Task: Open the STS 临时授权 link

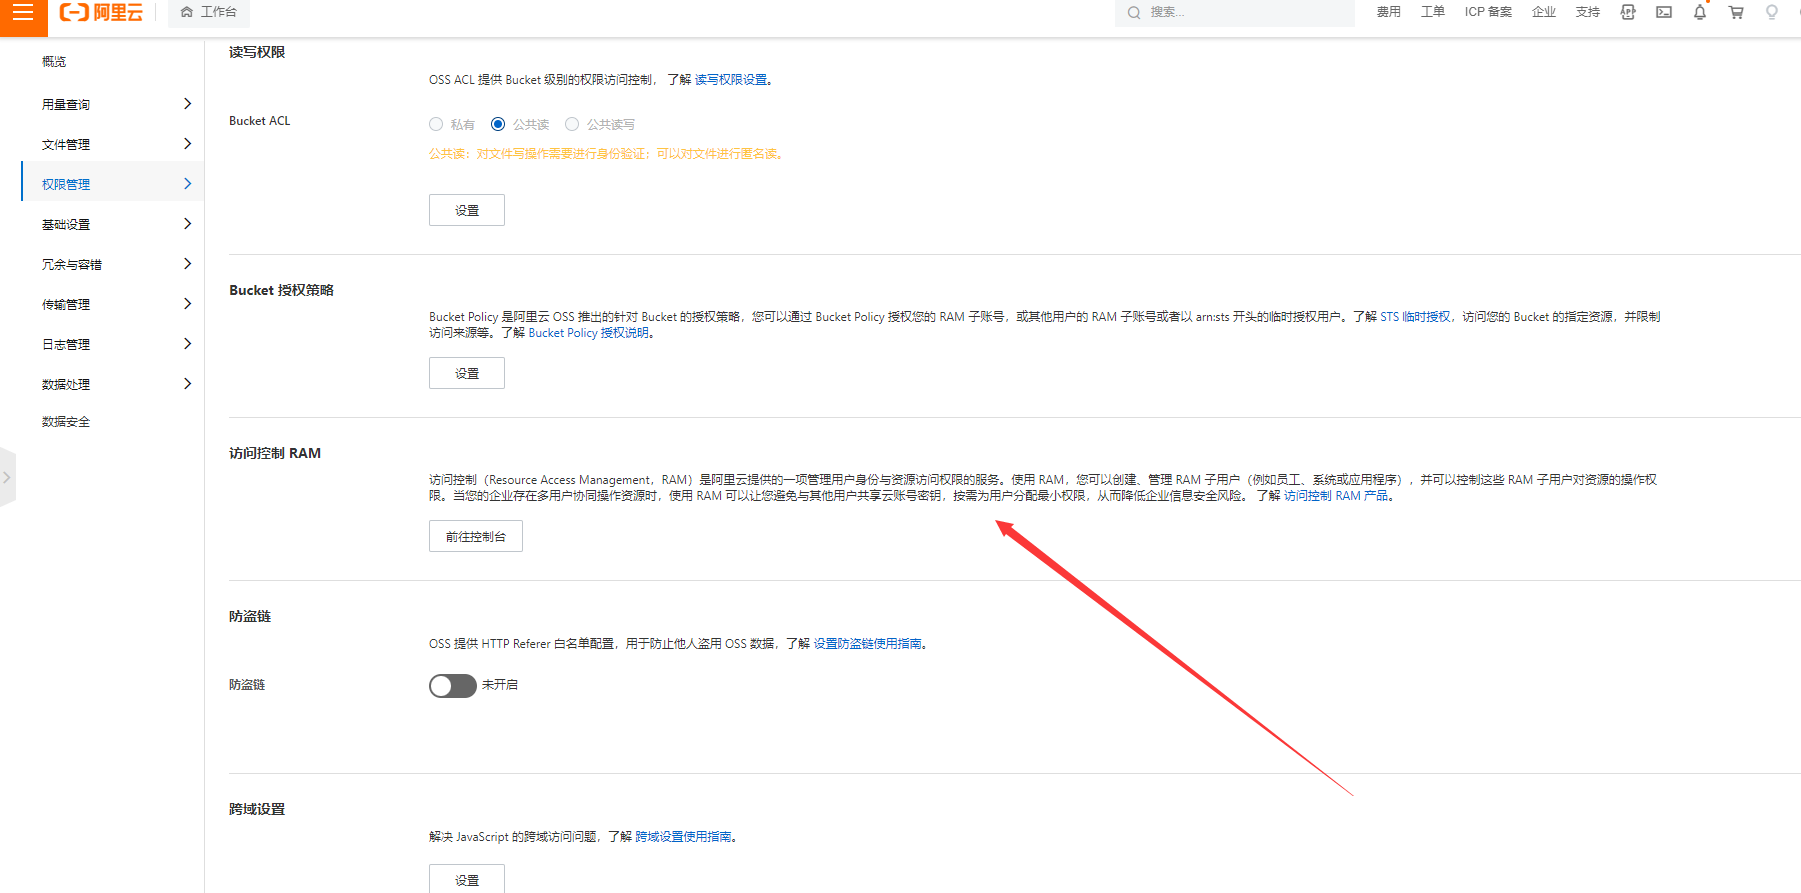Action: point(1415,317)
